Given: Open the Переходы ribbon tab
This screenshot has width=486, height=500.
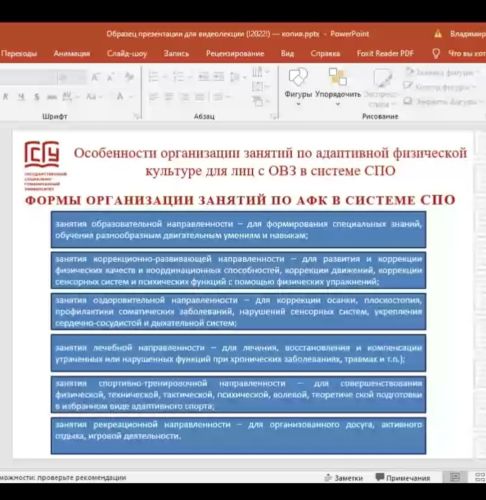Looking at the screenshot, I should point(19,53).
